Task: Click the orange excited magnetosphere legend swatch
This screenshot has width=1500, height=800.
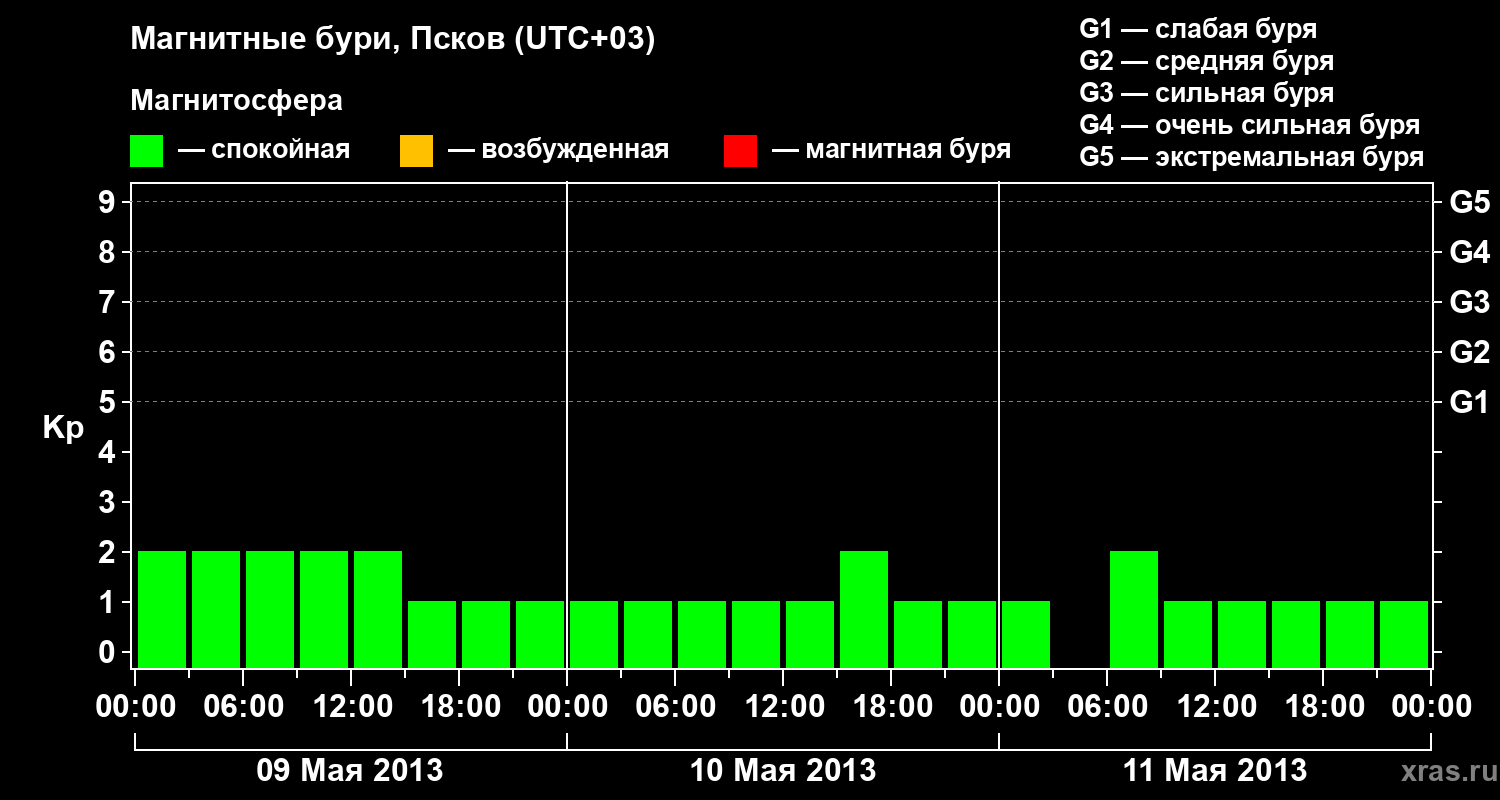Action: 416,151
